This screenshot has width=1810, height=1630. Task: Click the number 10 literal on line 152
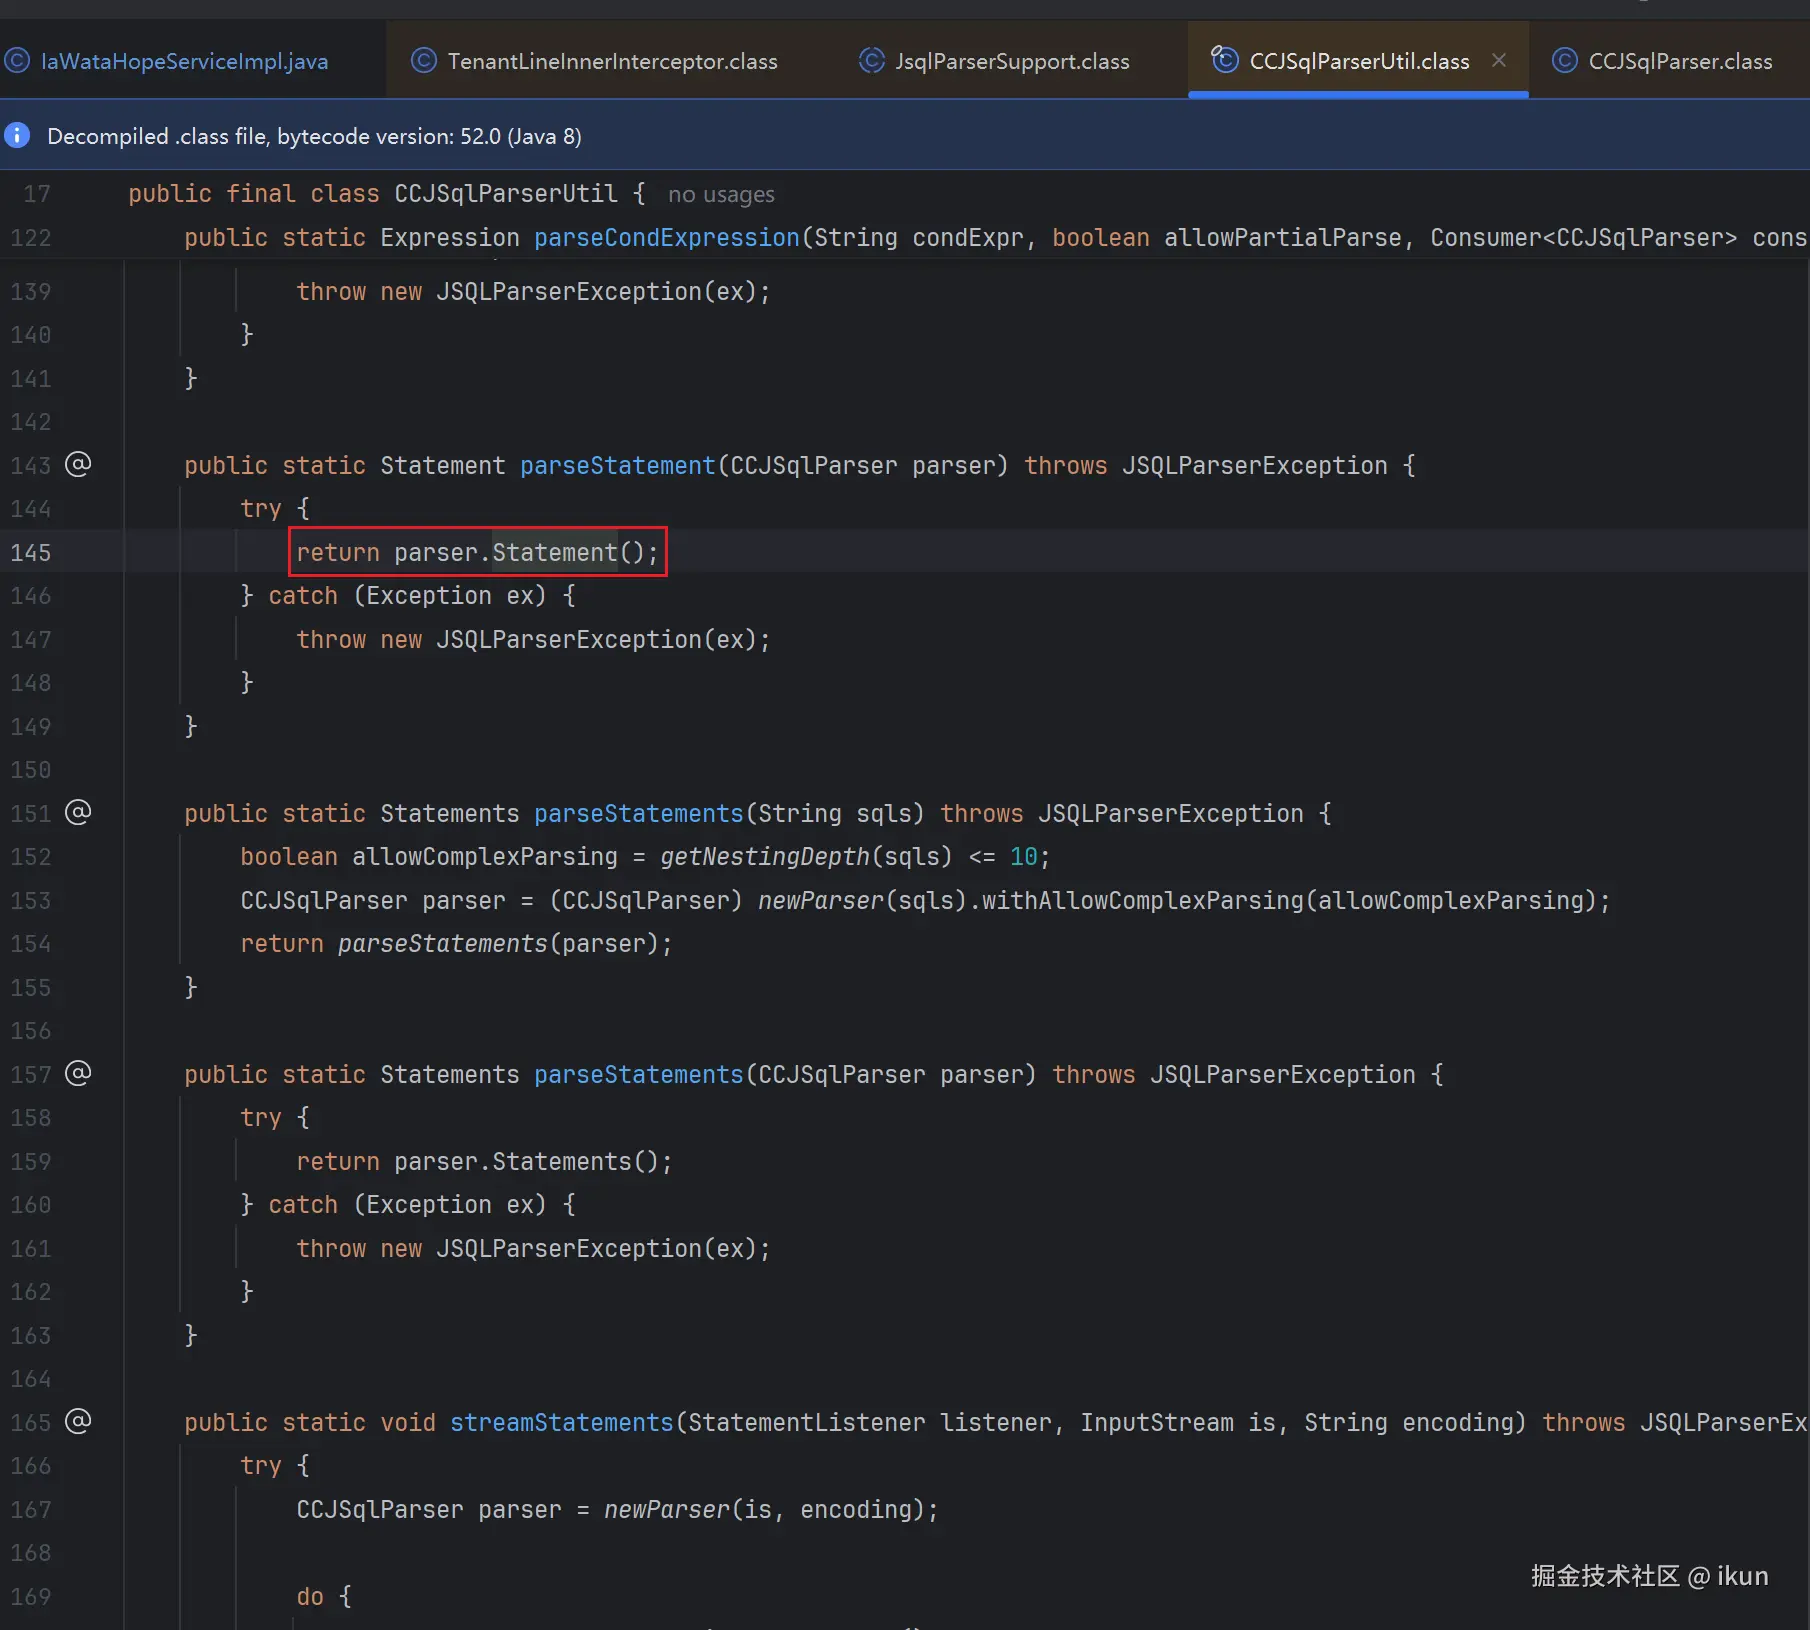pyautogui.click(x=1024, y=856)
